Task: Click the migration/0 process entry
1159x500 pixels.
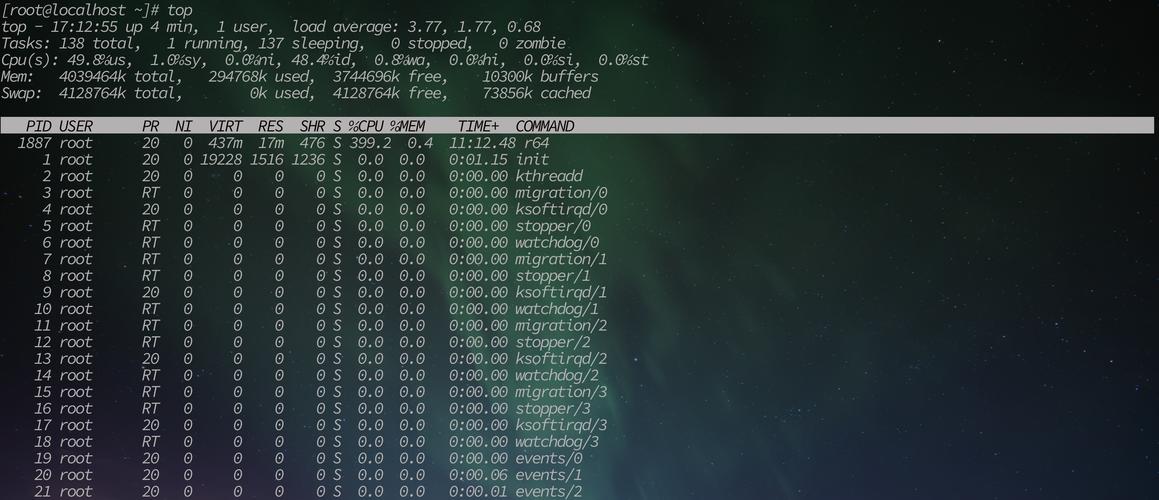Action: coord(561,192)
